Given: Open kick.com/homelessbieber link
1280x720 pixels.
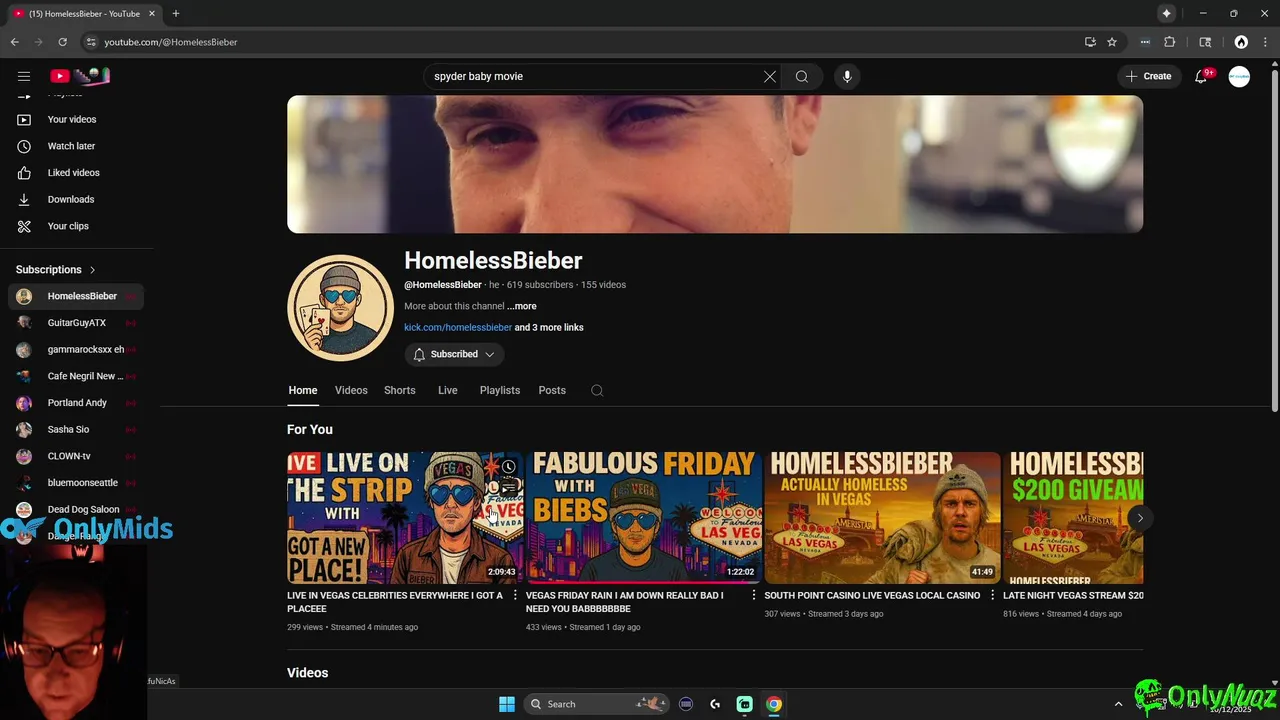Looking at the screenshot, I should tap(458, 327).
